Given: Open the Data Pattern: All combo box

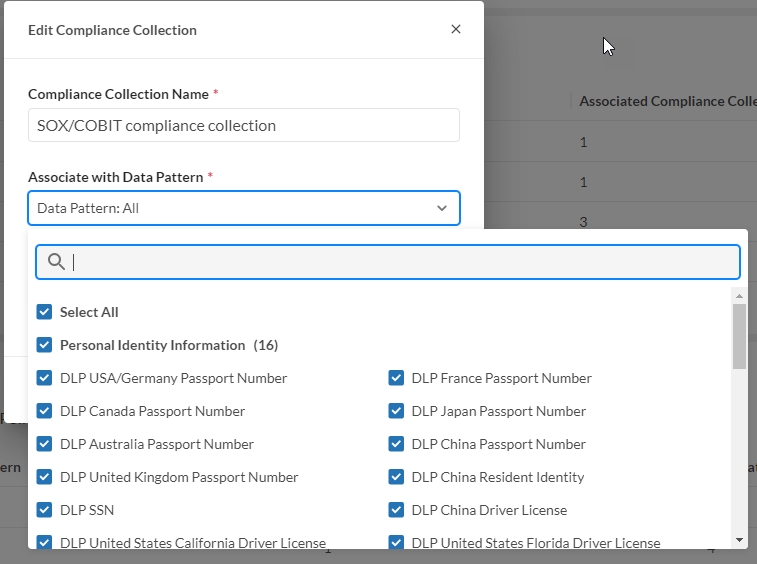Looking at the screenshot, I should coord(230,208).
